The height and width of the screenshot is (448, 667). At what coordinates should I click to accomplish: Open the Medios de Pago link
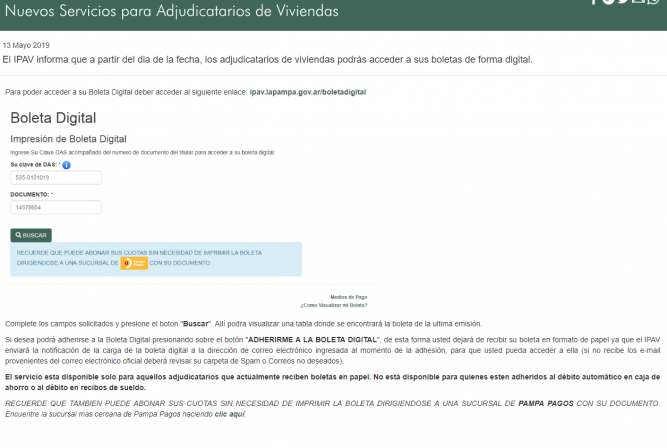pyautogui.click(x=348, y=297)
